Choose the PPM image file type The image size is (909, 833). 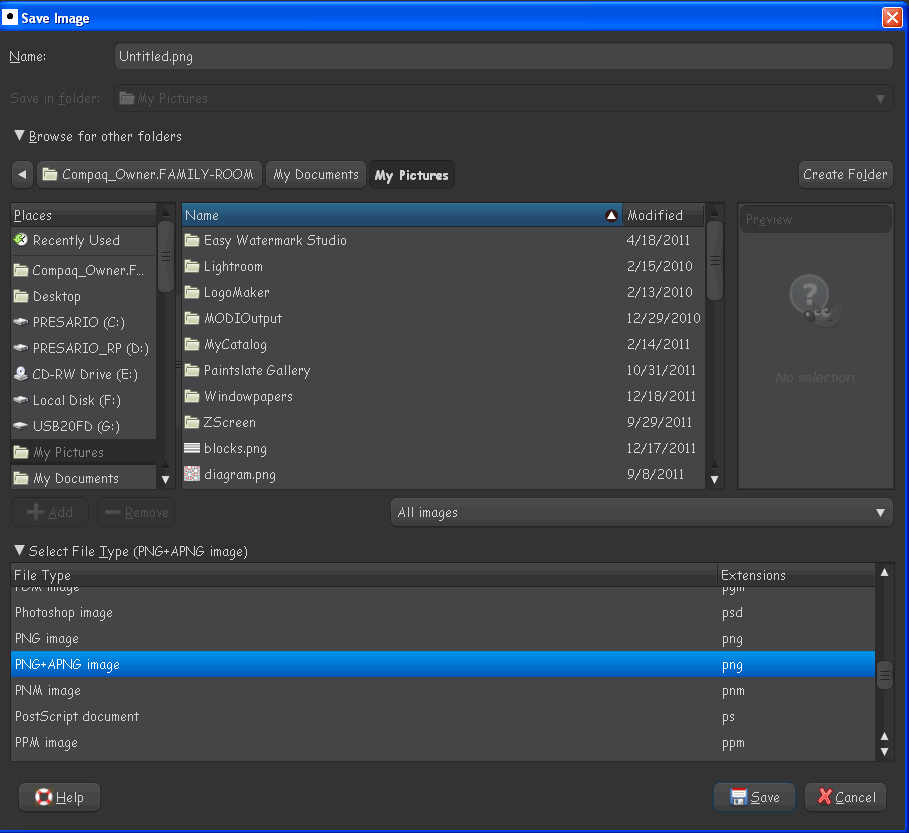443,743
